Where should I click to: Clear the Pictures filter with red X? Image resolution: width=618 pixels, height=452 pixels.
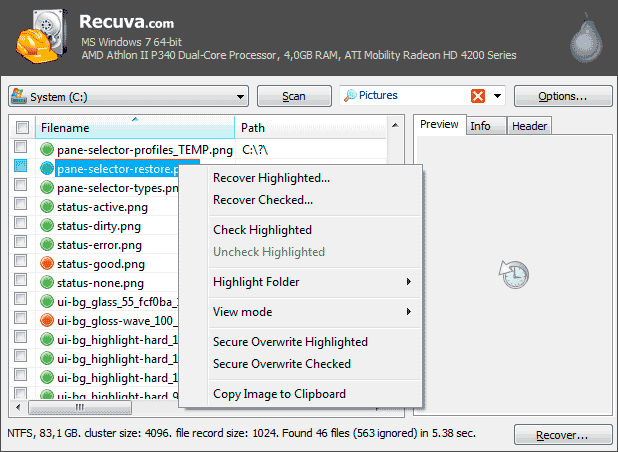coord(478,96)
